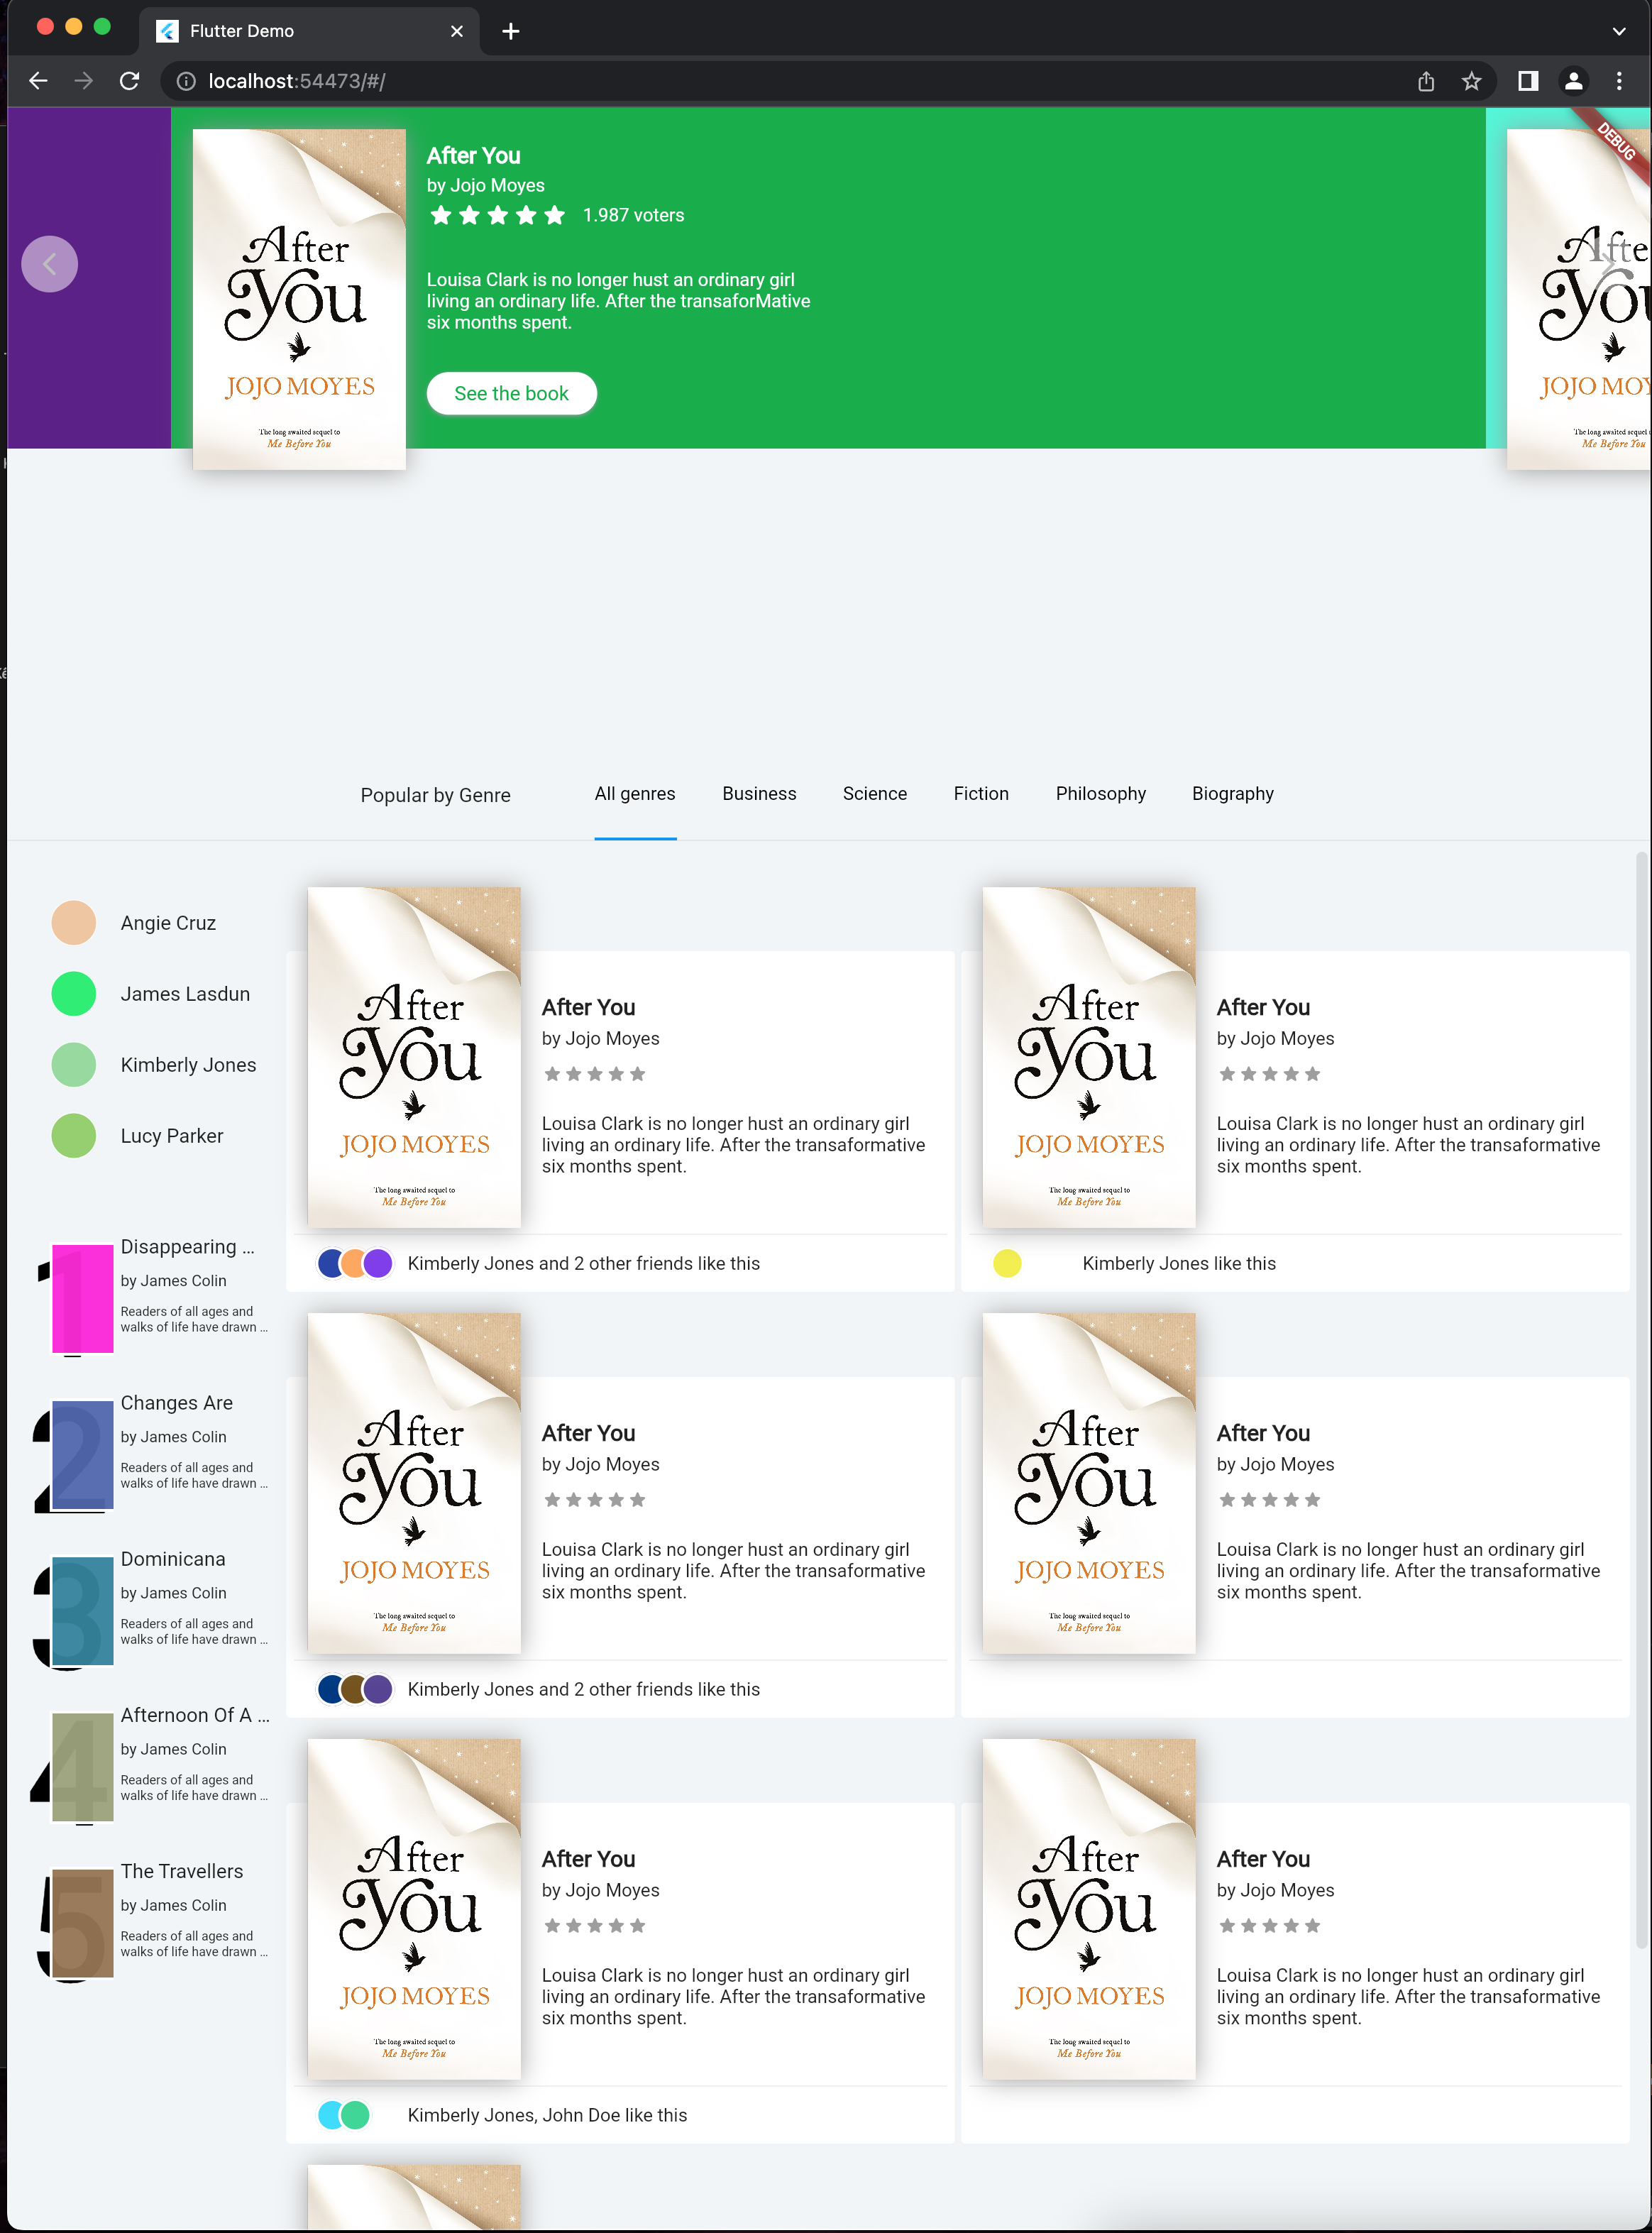Open a new browser tab

click(511, 31)
